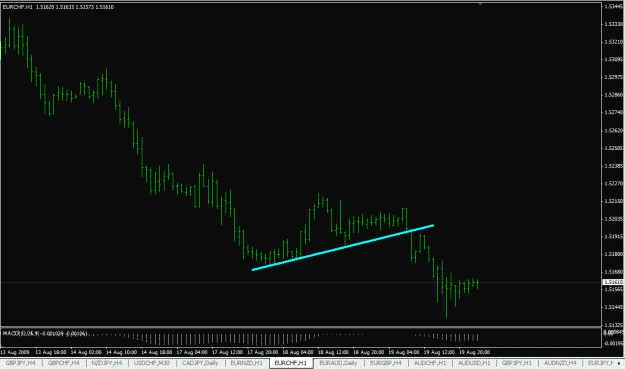
Task: Click the MACD indicator label
Action: click(45, 333)
